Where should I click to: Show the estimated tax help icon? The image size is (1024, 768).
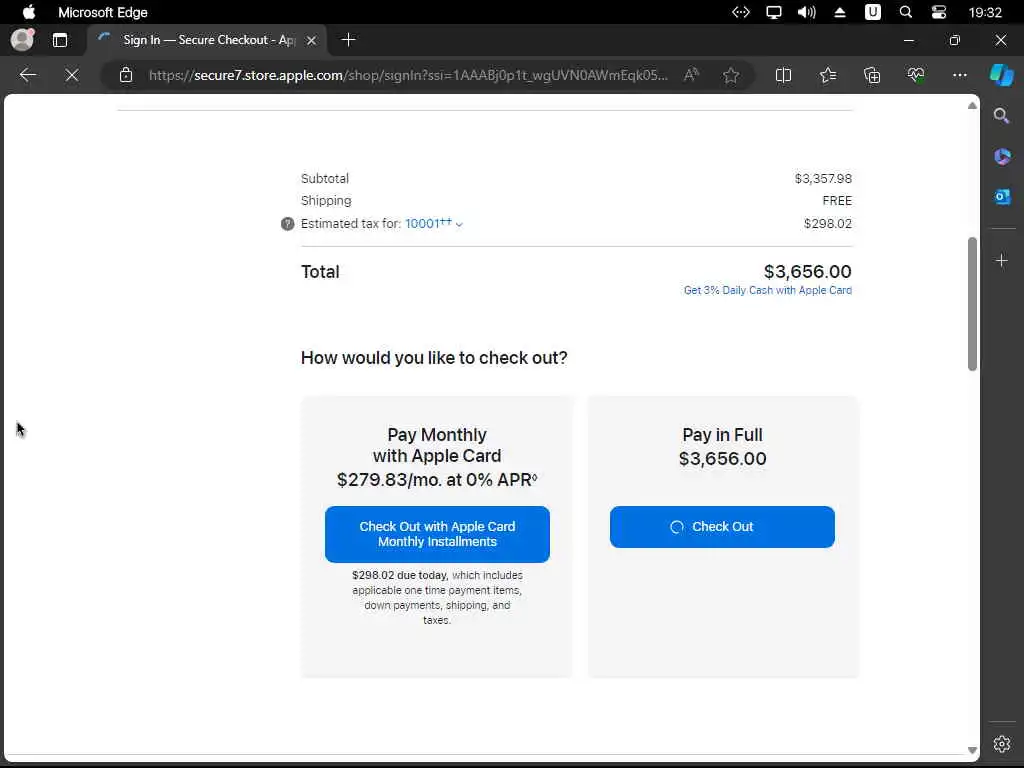click(287, 224)
